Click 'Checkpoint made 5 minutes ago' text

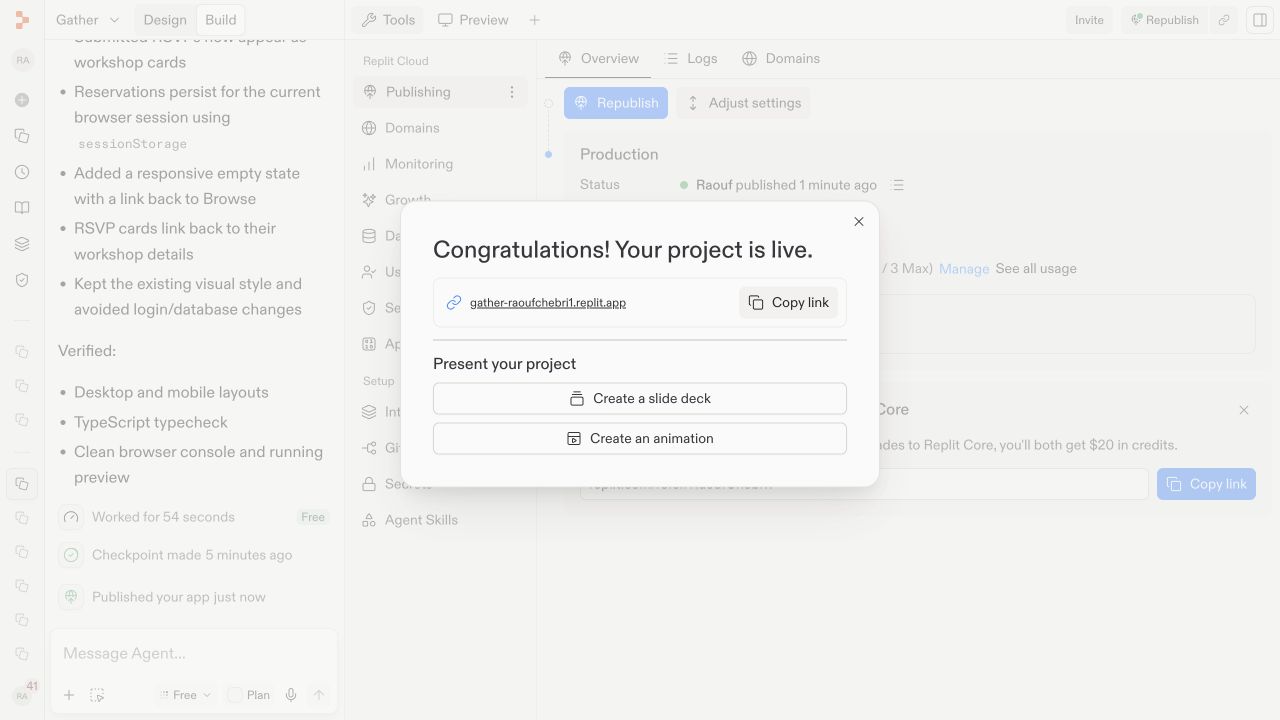pyautogui.click(x=192, y=555)
